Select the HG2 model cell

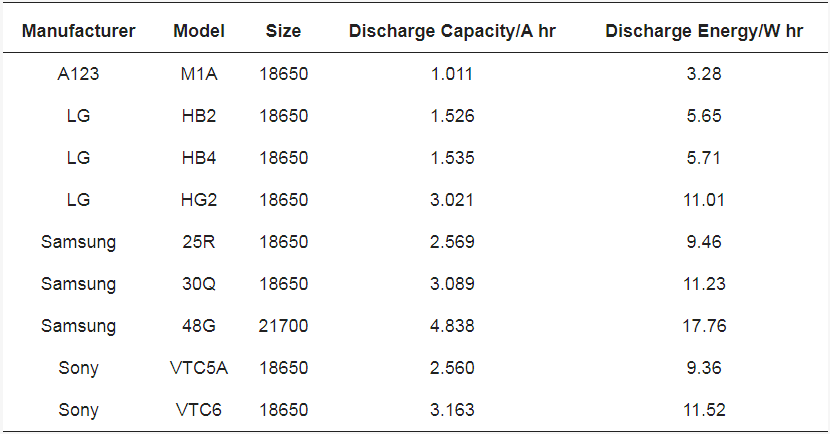coord(199,200)
